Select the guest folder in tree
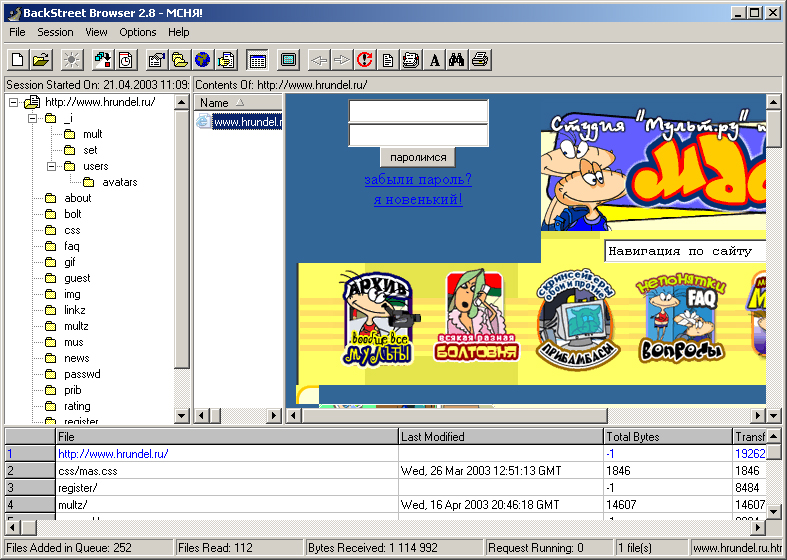The height and width of the screenshot is (560, 787). coord(77,278)
